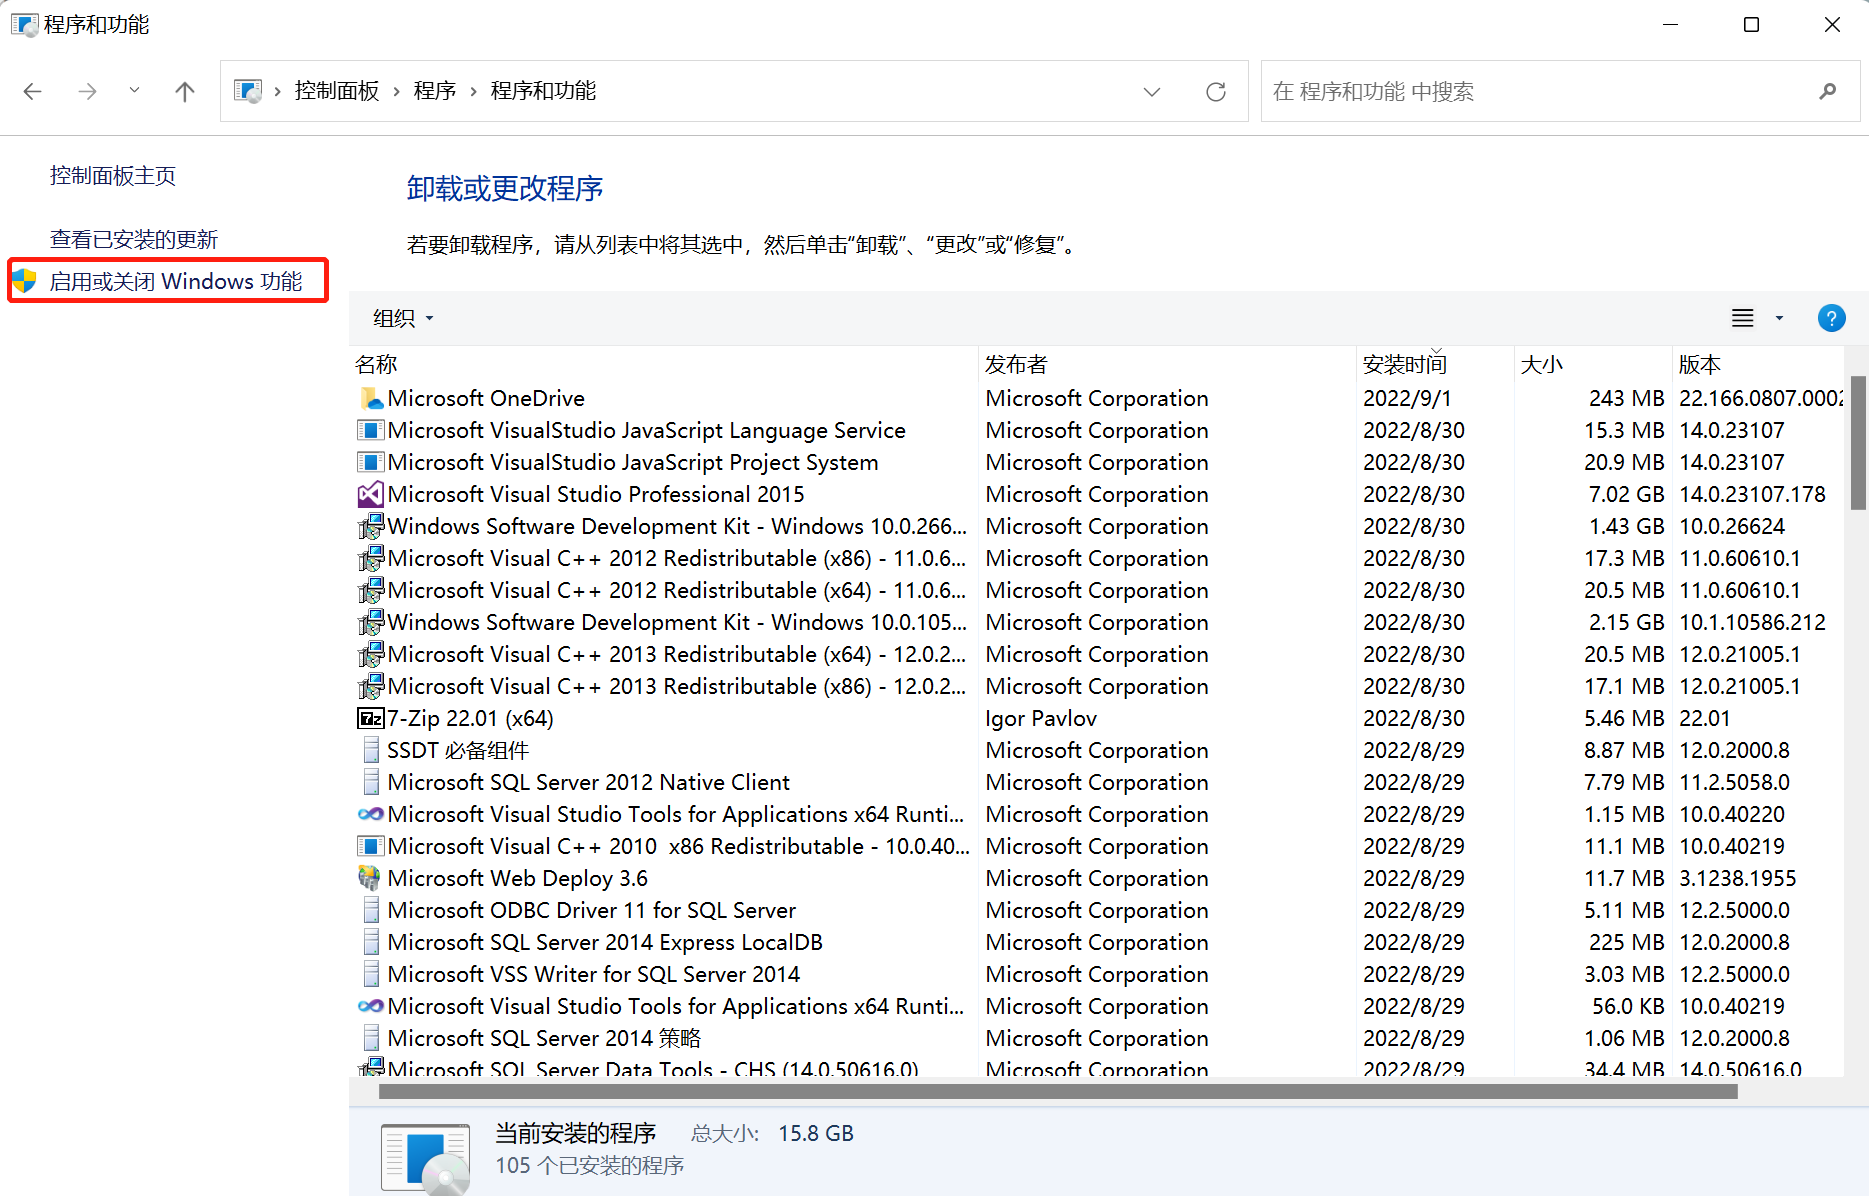Select Windows SDK 10.0.105 installer icon
Image resolution: width=1869 pixels, height=1196 pixels.
(371, 622)
